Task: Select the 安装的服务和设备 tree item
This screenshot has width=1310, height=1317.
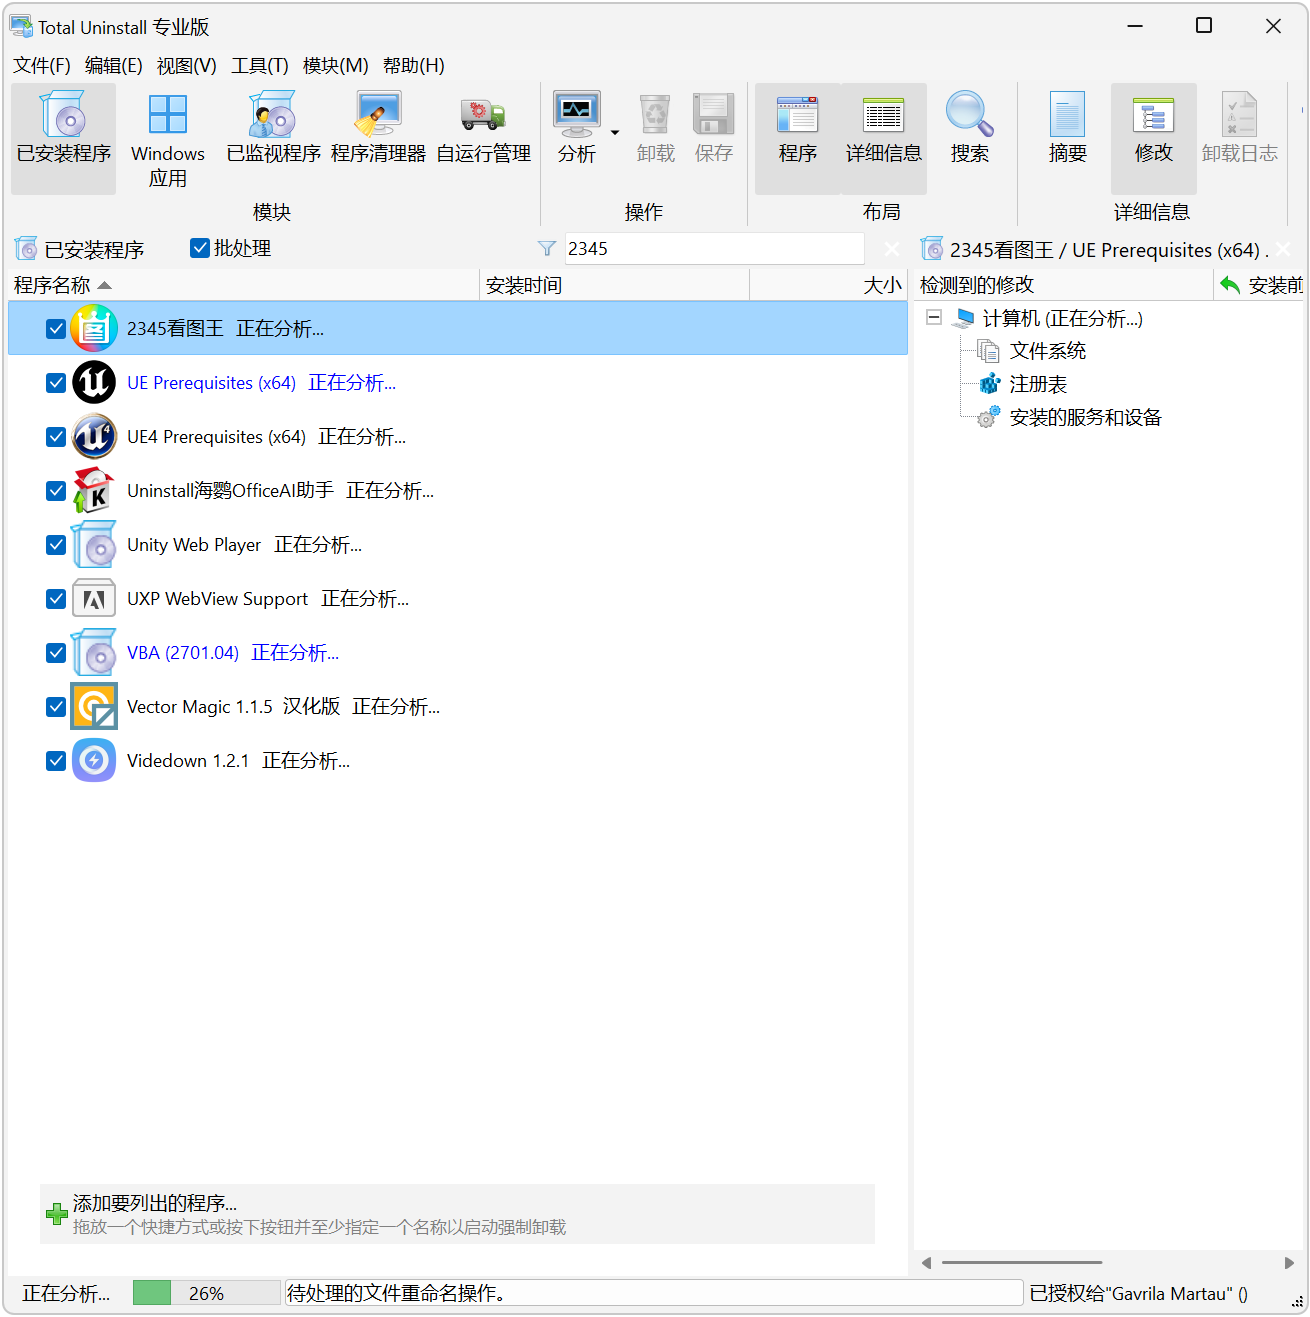Action: [1086, 417]
